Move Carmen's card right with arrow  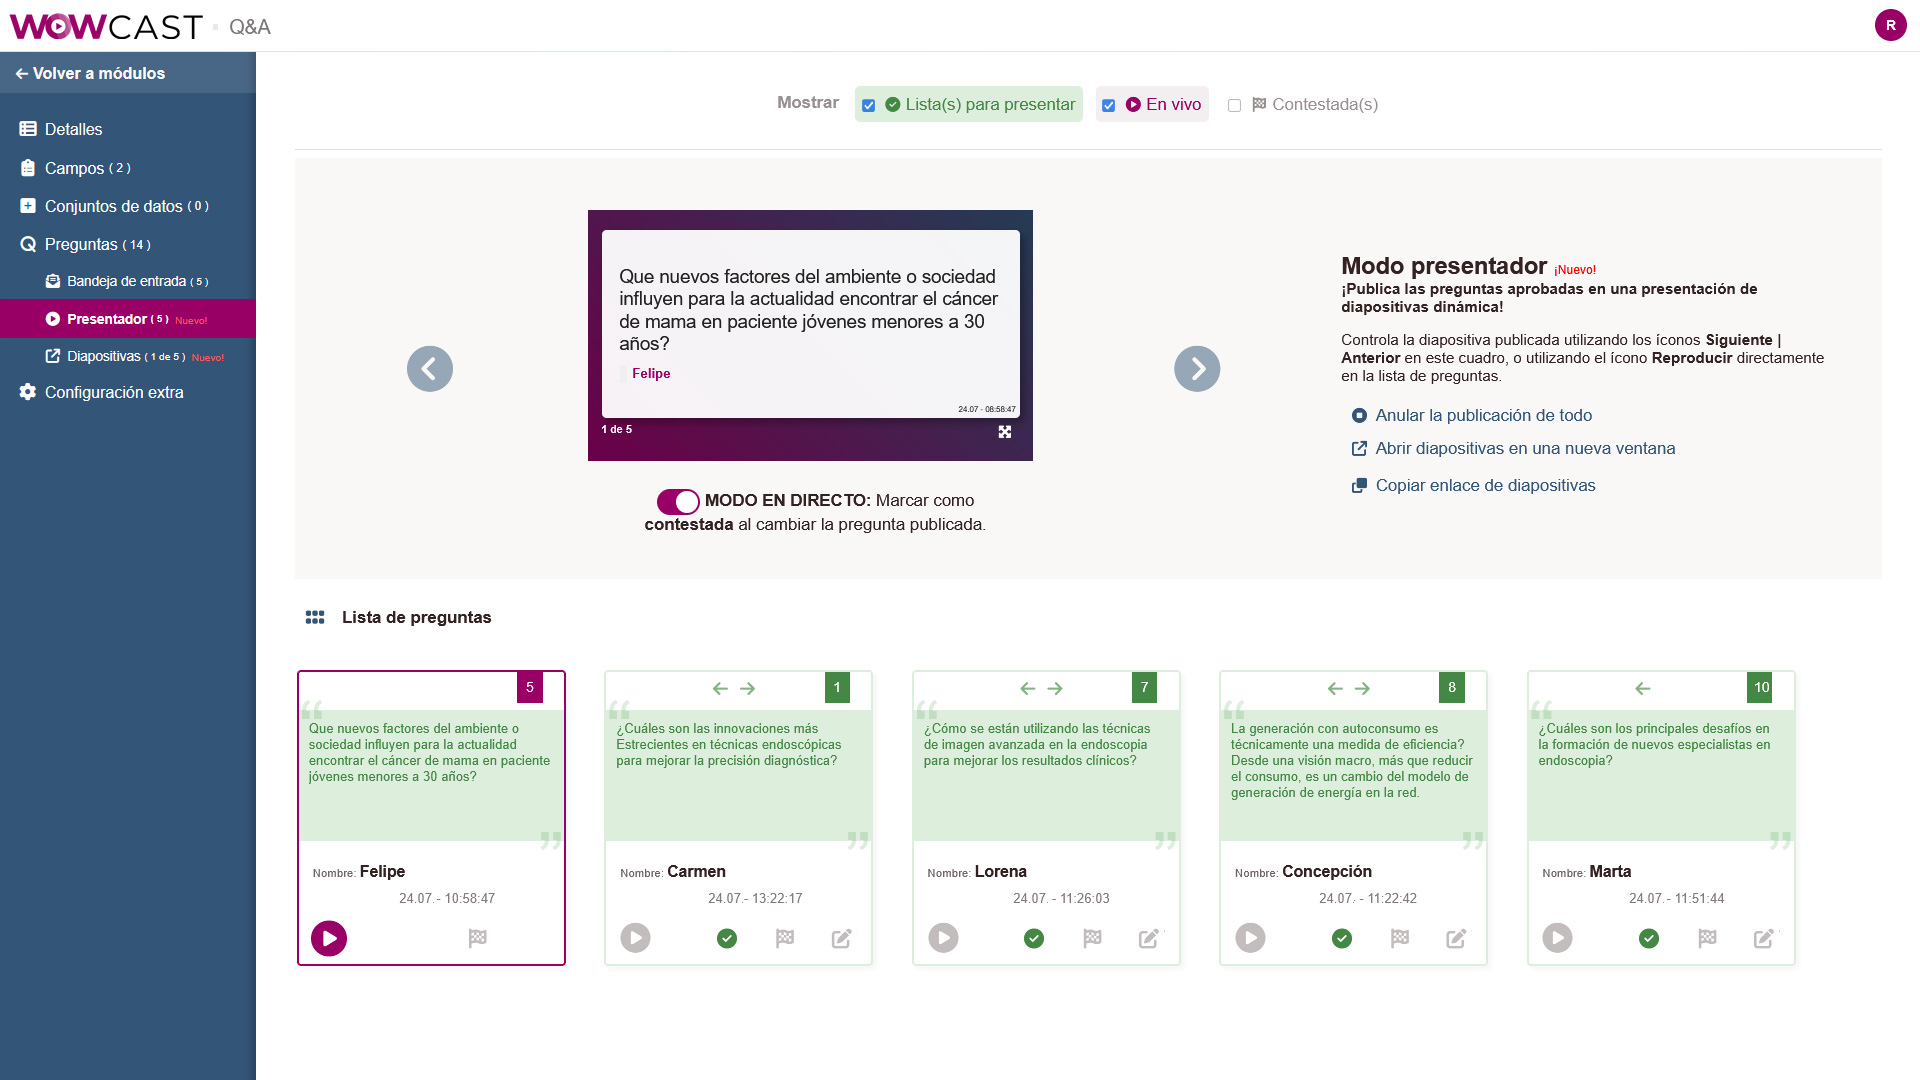pos(748,688)
